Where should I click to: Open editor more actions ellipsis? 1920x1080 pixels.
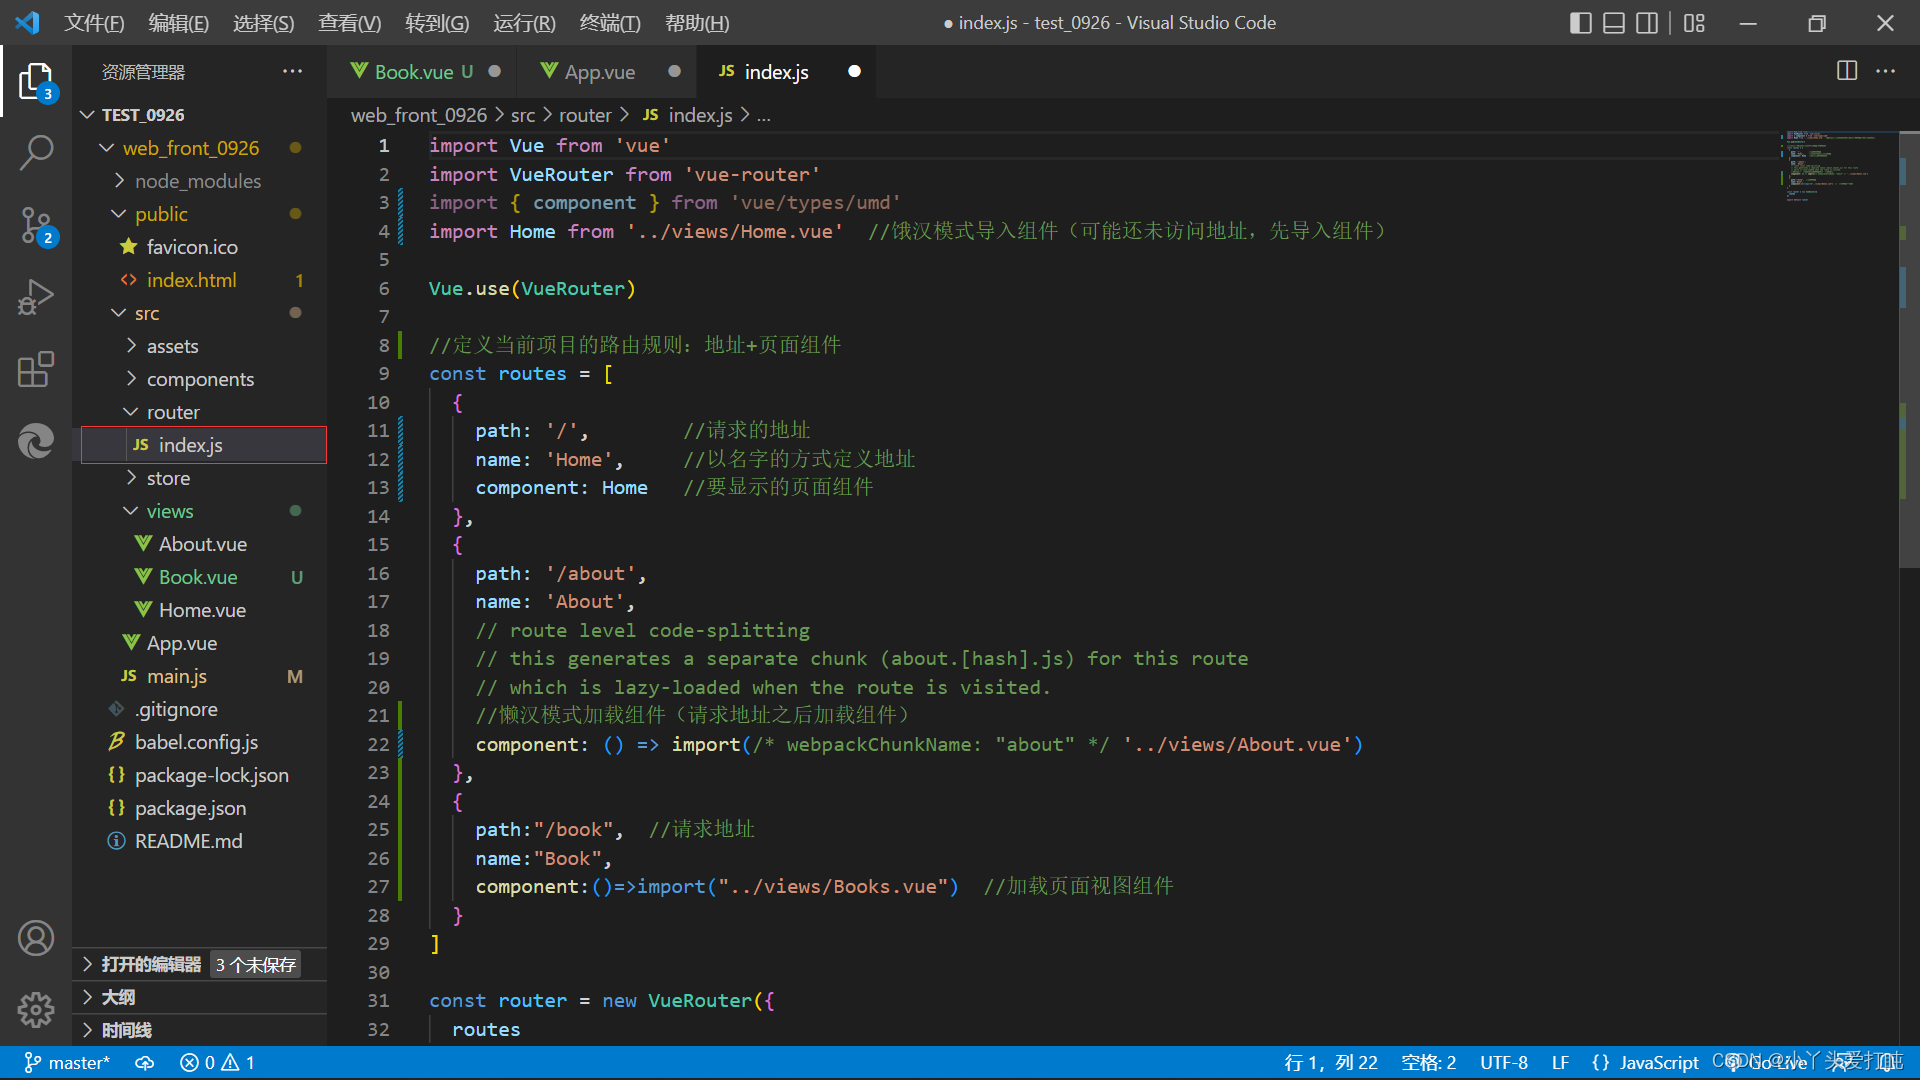click(1885, 71)
